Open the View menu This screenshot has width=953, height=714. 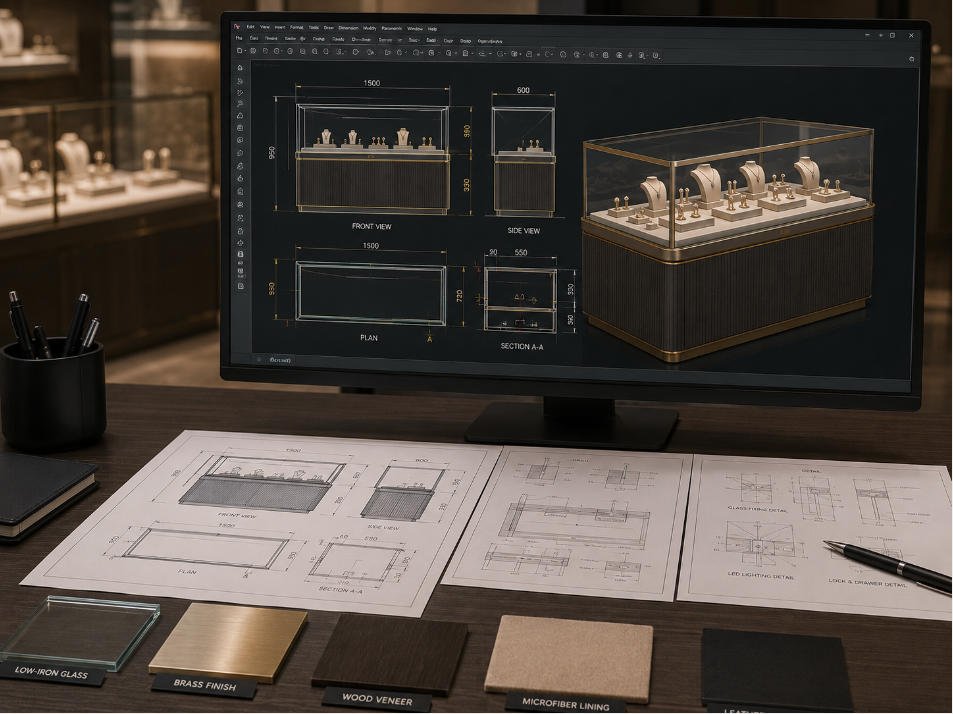pyautogui.click(x=265, y=28)
